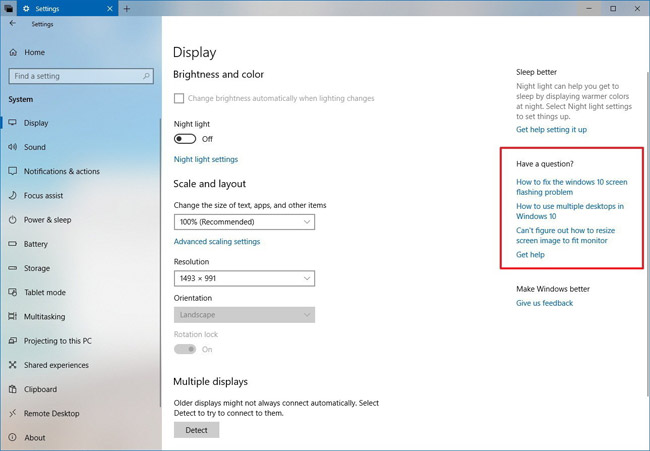Open resize screen image help link

565,235
